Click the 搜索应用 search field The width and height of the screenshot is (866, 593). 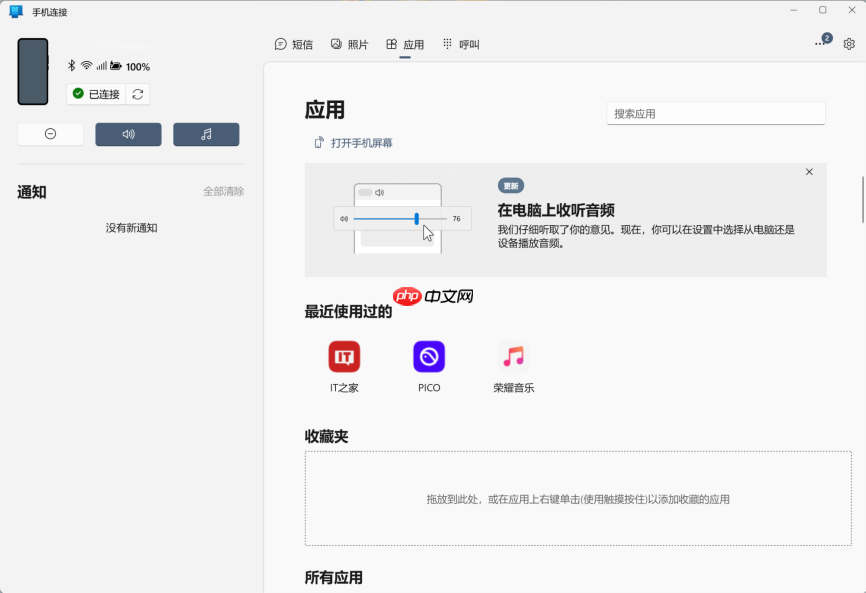click(715, 114)
